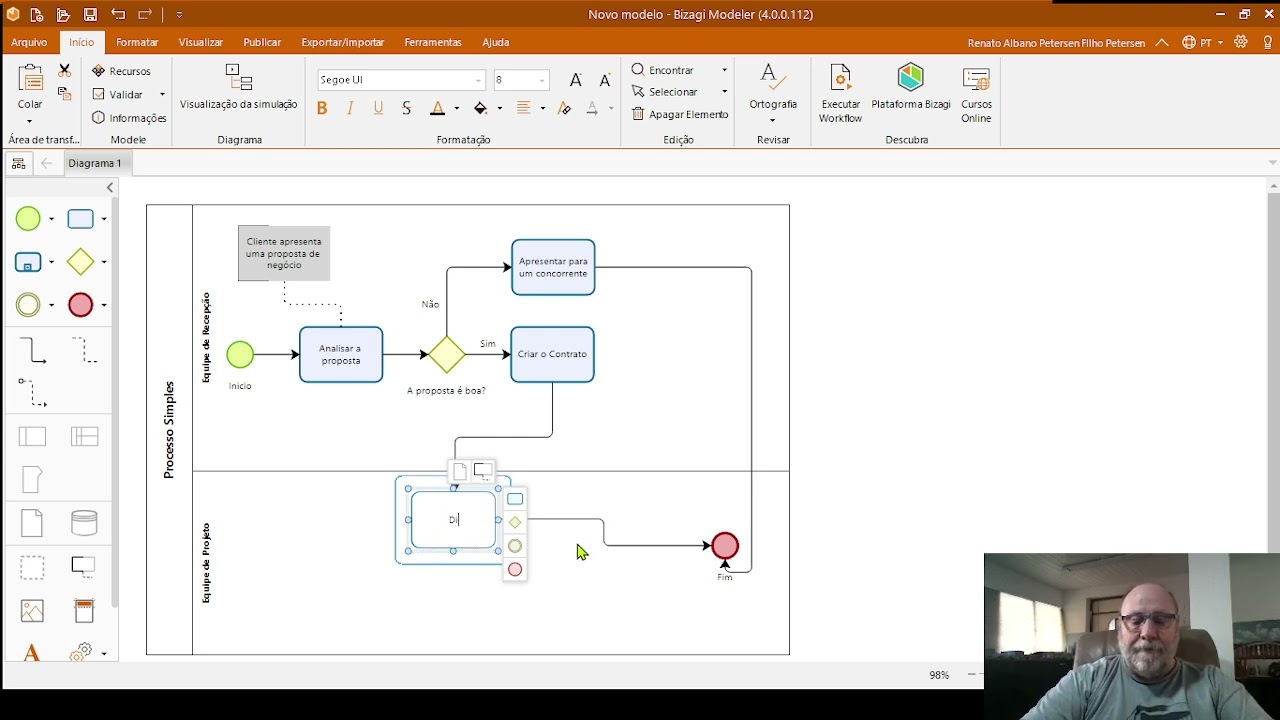
Task: Open Plataforma Bizagi
Action: (911, 87)
